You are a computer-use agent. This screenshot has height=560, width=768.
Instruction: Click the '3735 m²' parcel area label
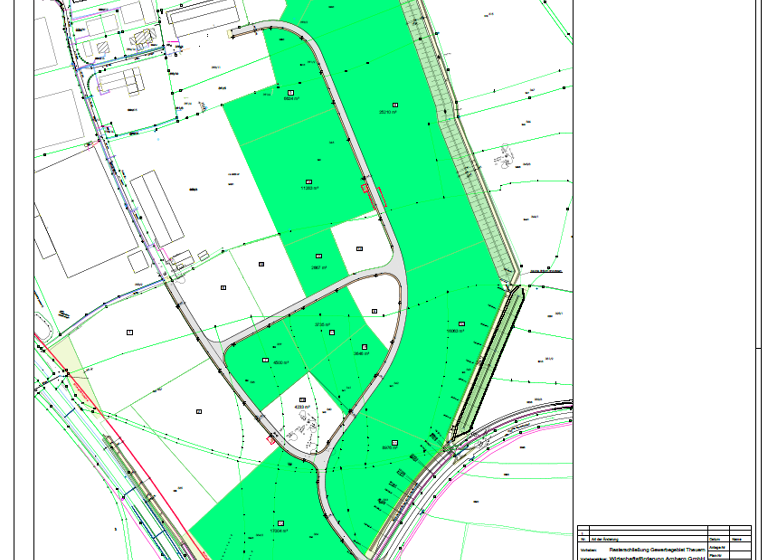point(322,324)
